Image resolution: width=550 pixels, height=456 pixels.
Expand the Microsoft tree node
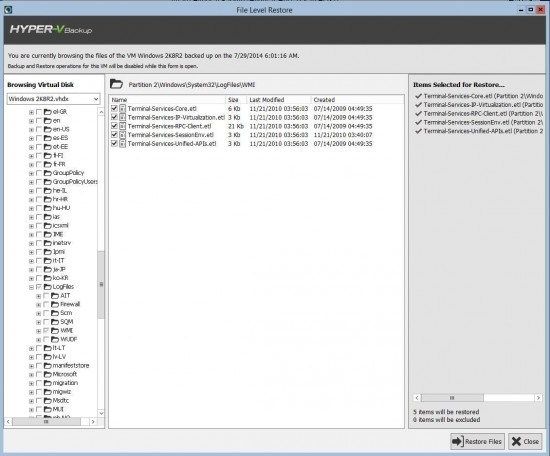point(32,375)
